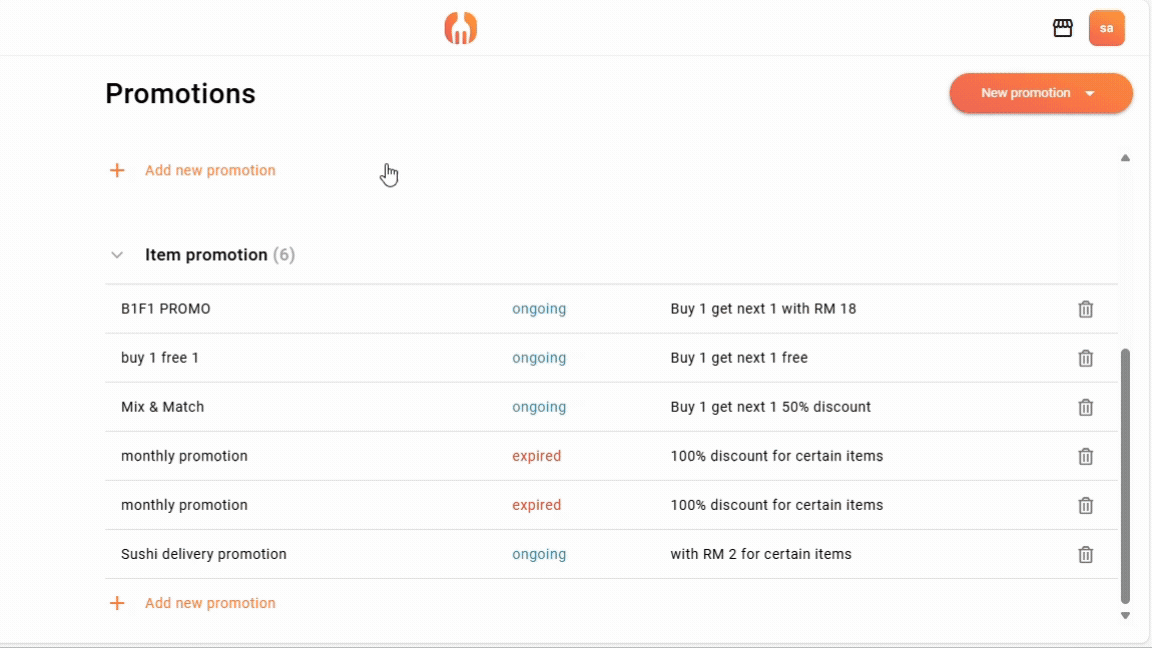Select the 'buy 1 free 1' promotion name
The width and height of the screenshot is (1152, 648).
(160, 358)
